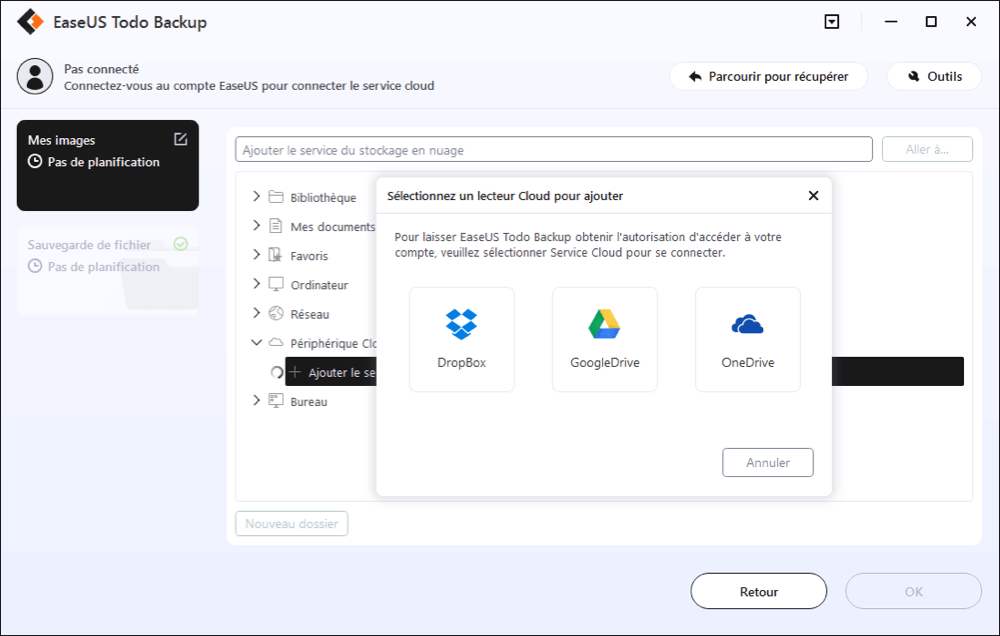Click the GoogleDrive logo icon
This screenshot has height=636, width=1000.
604,324
